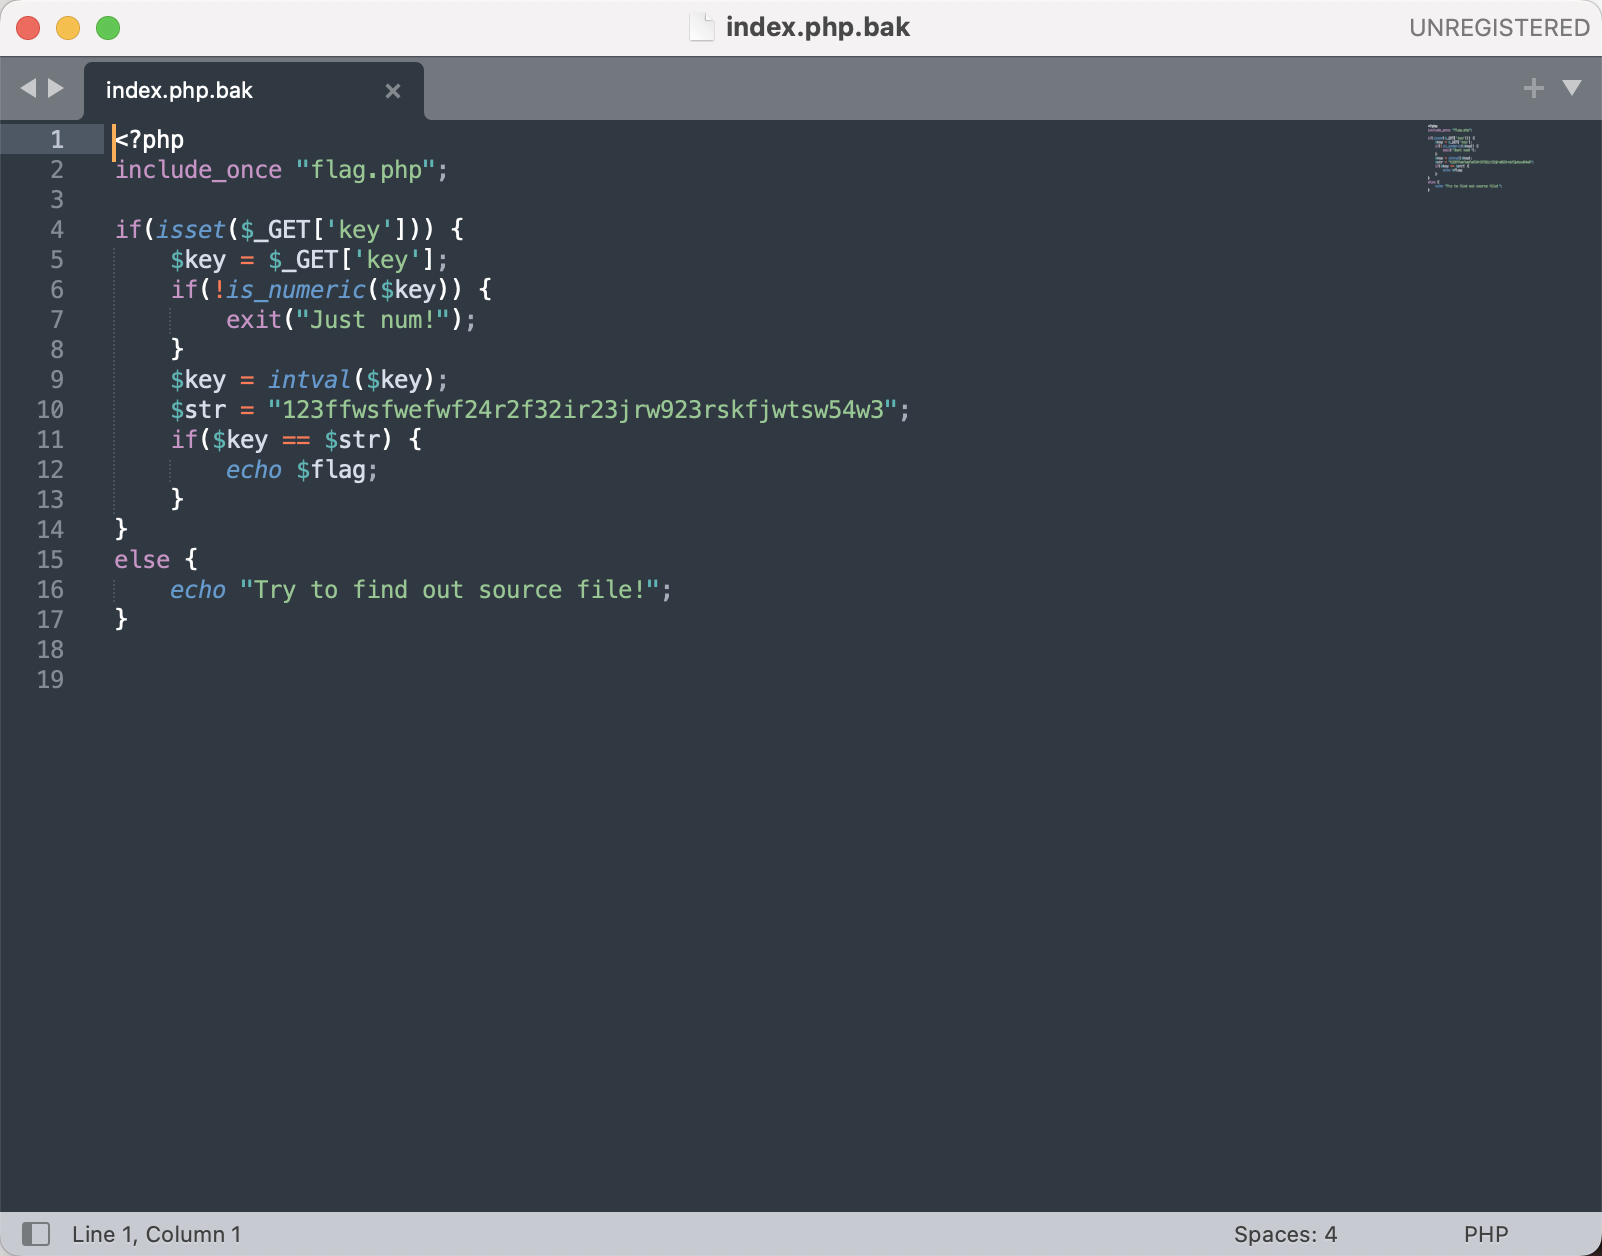Click the <?php opening tag

tap(149, 140)
